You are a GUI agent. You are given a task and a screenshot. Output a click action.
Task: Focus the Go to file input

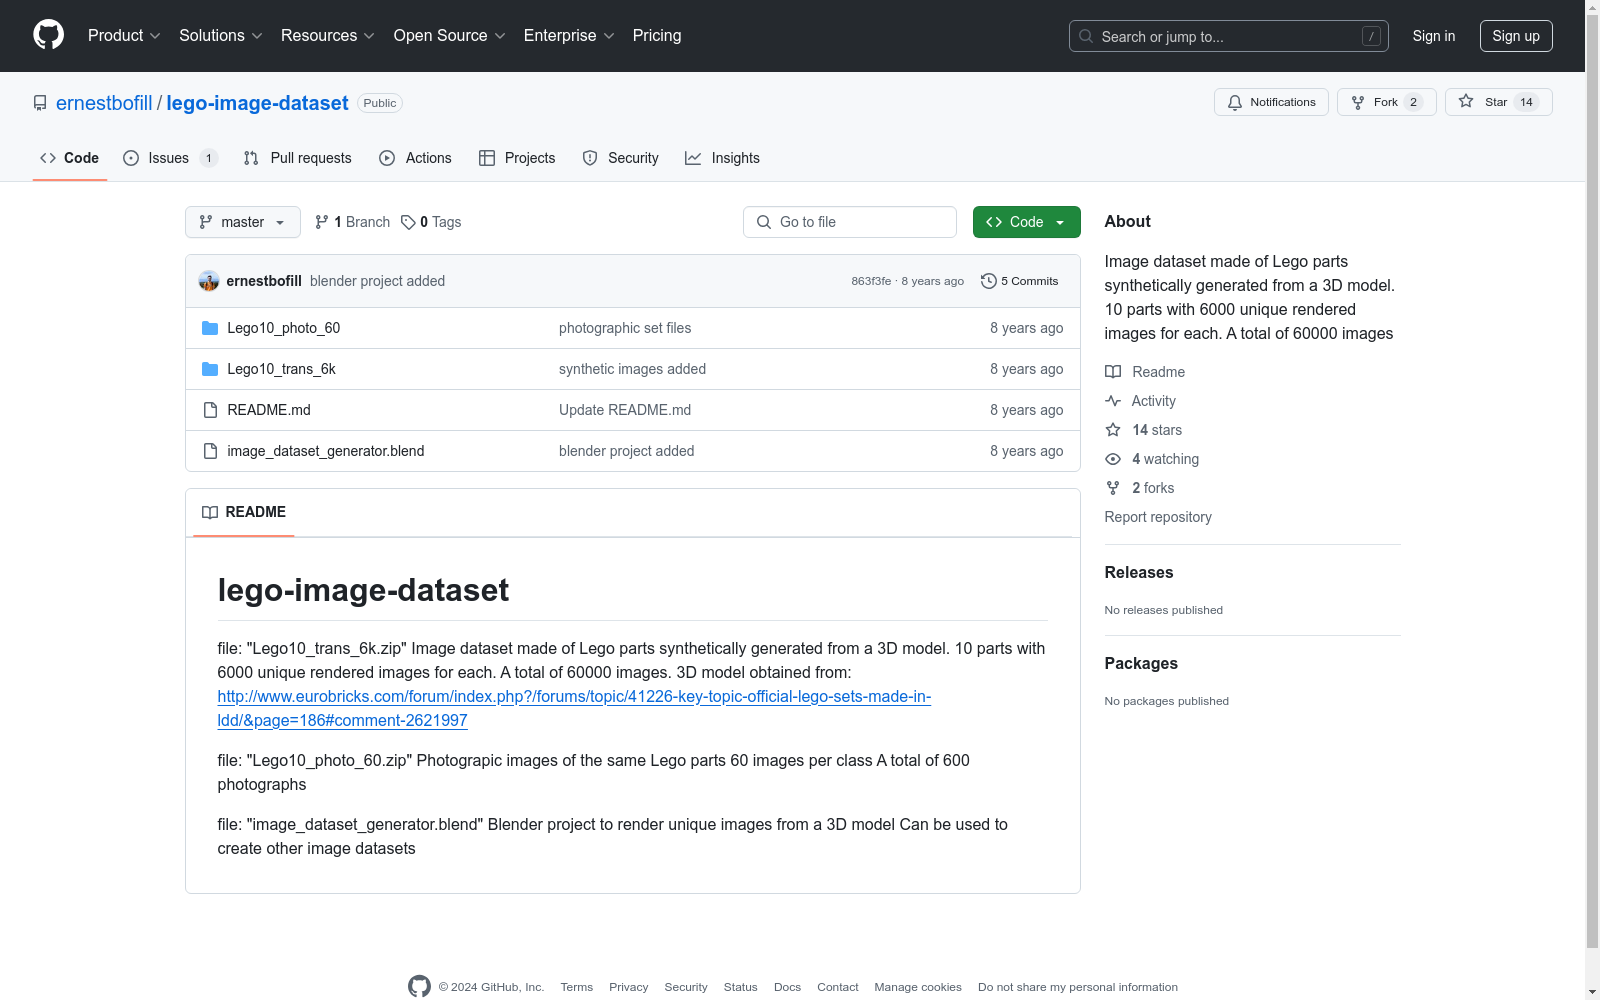pyautogui.click(x=850, y=222)
